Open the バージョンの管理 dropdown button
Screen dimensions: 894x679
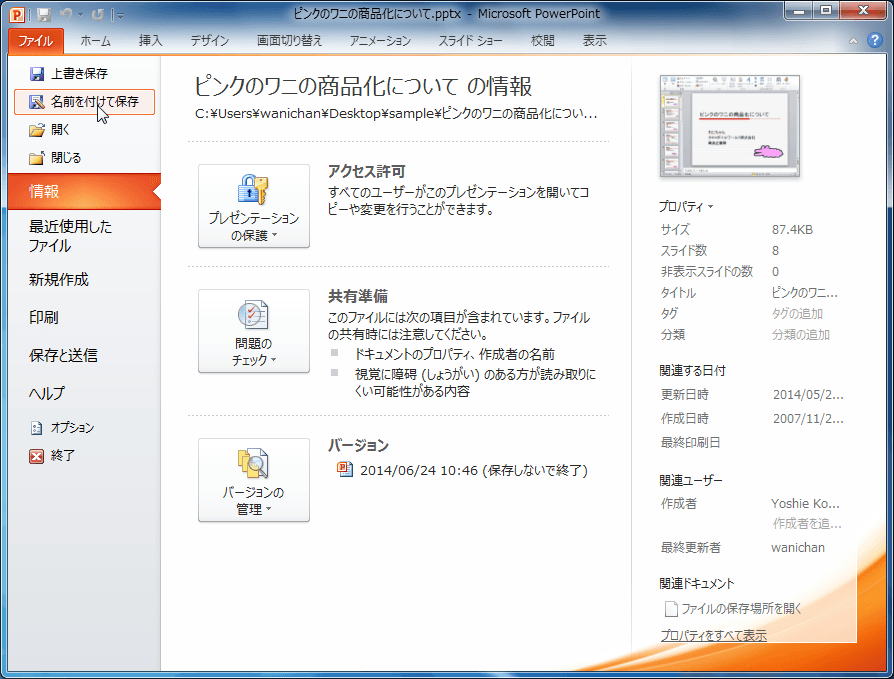(254, 480)
